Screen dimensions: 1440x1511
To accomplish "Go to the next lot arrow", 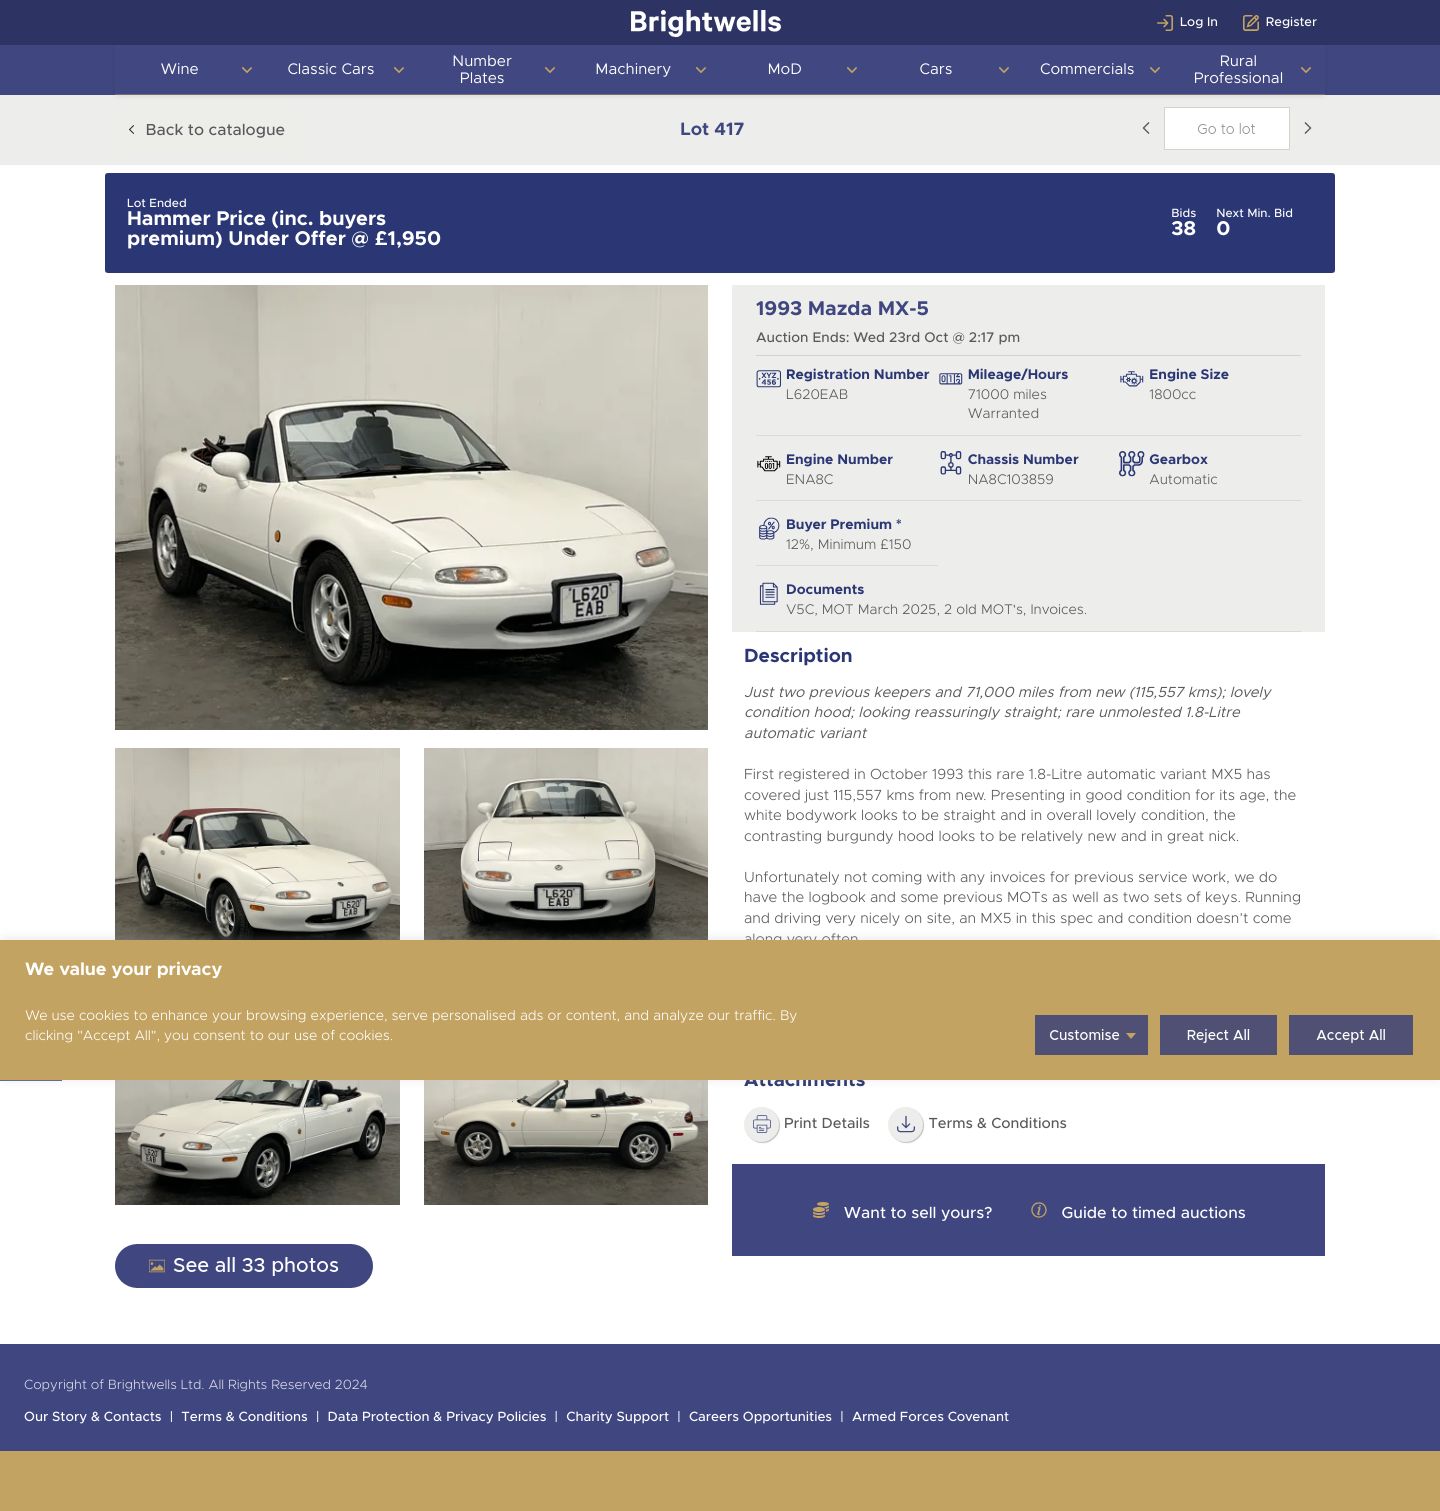I will click(1307, 128).
